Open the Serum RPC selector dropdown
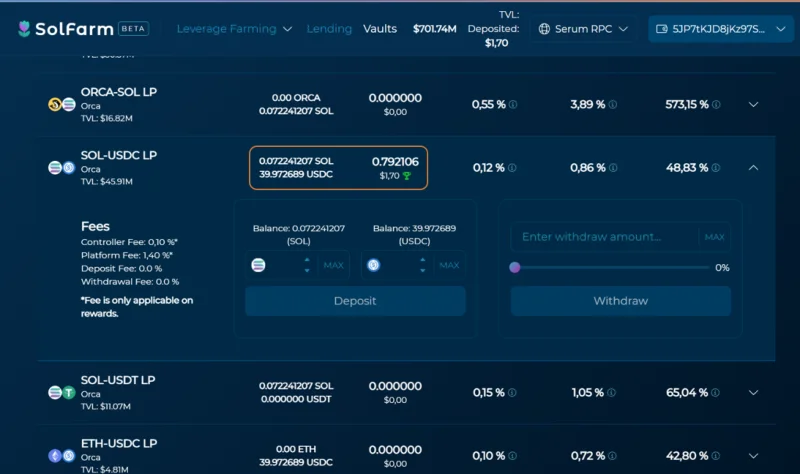 tap(583, 29)
